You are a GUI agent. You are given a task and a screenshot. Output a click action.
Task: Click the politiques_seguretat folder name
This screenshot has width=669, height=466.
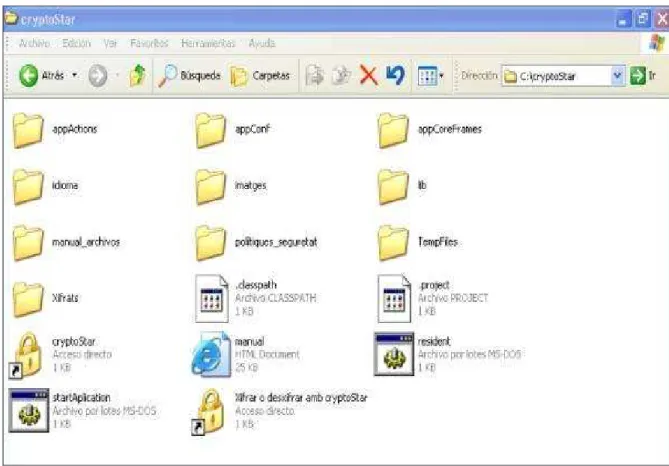[x=276, y=242]
